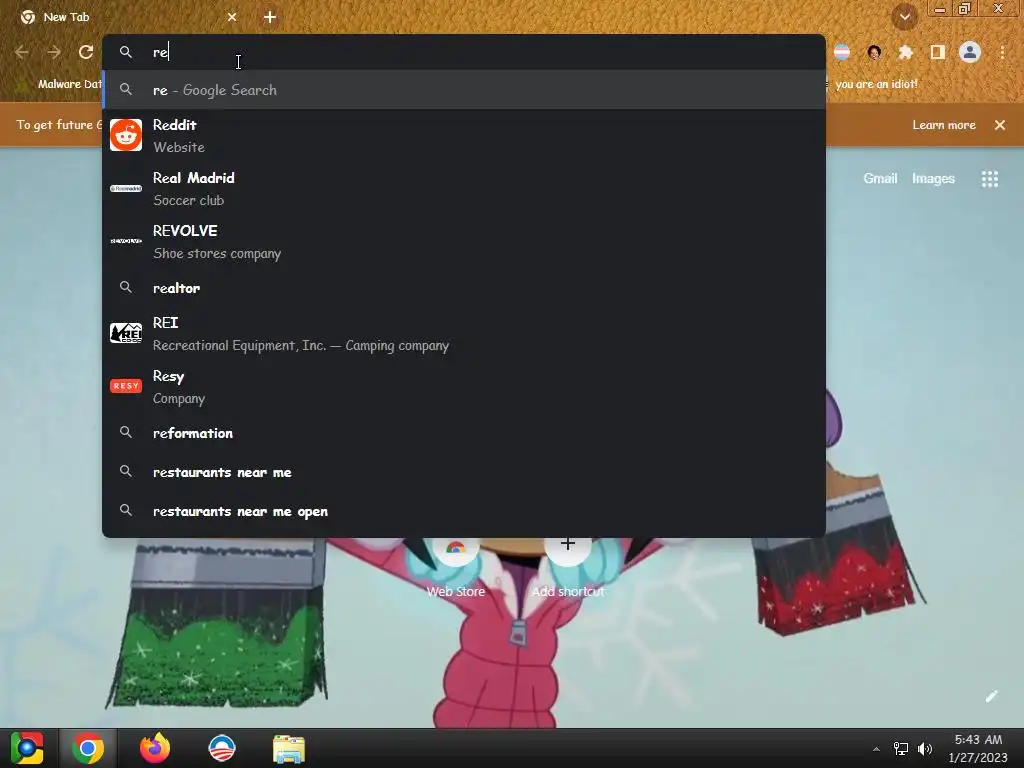This screenshot has height=768, width=1024.
Task: Open the Chrome profile avatar
Action: click(970, 52)
